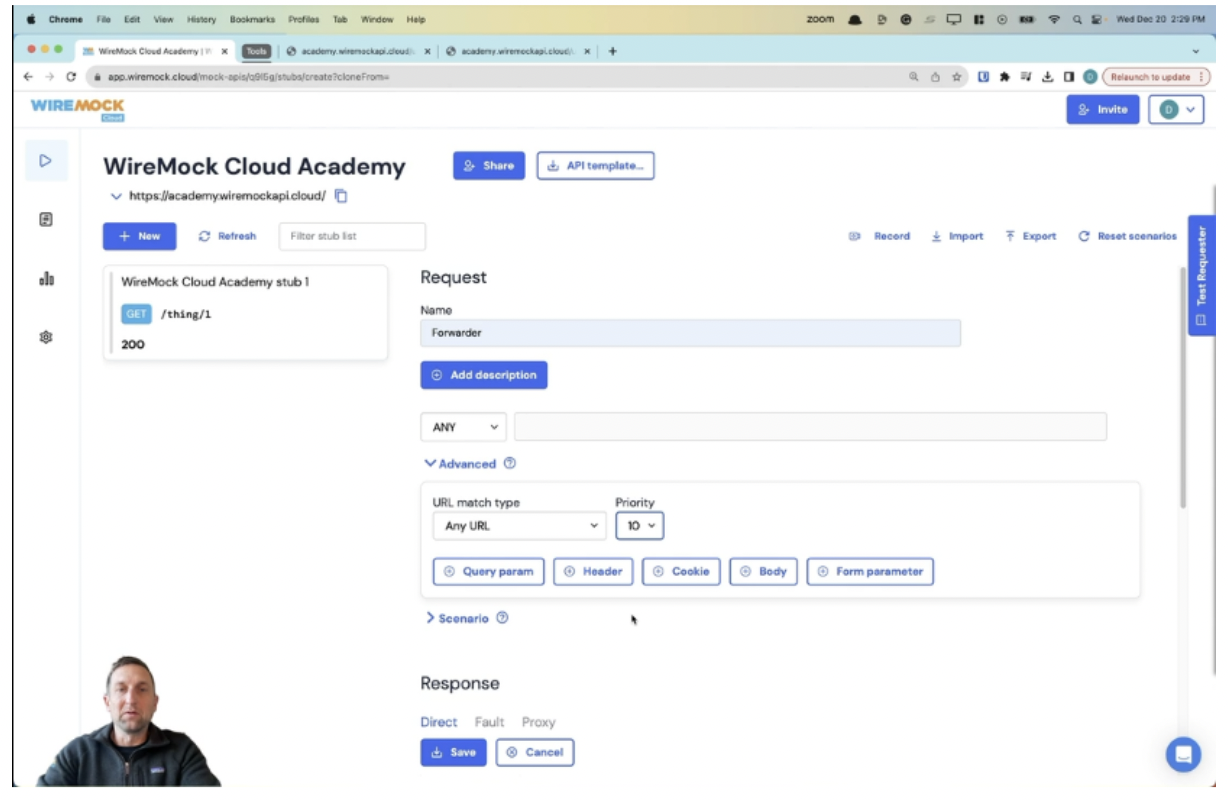This screenshot has height=800, width=1228.
Task: Click the New stub button
Action: tap(139, 236)
